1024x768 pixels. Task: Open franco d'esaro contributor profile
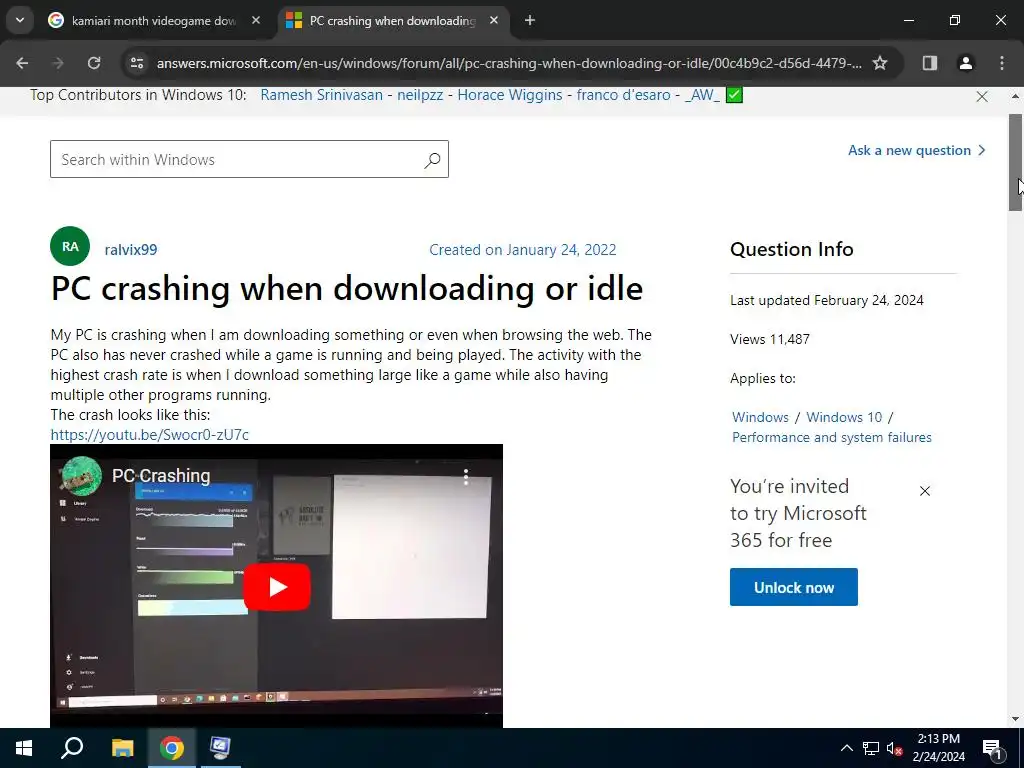(623, 95)
